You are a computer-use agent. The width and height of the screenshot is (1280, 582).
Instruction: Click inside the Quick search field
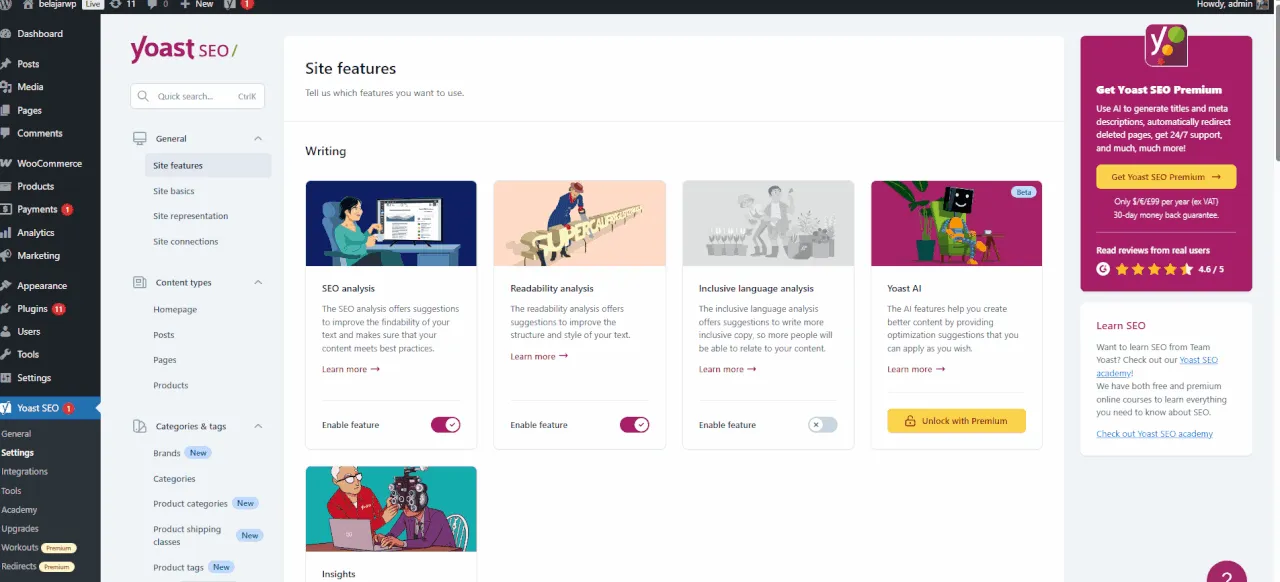point(195,95)
